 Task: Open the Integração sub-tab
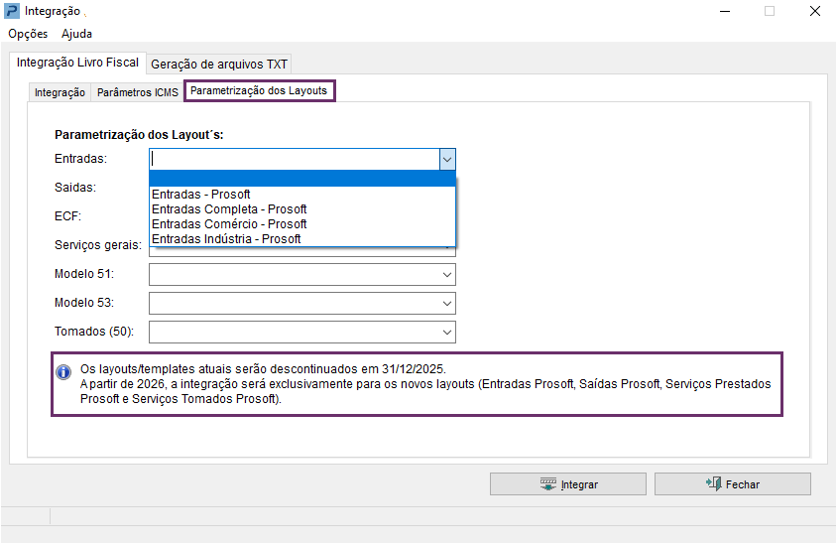(60, 92)
